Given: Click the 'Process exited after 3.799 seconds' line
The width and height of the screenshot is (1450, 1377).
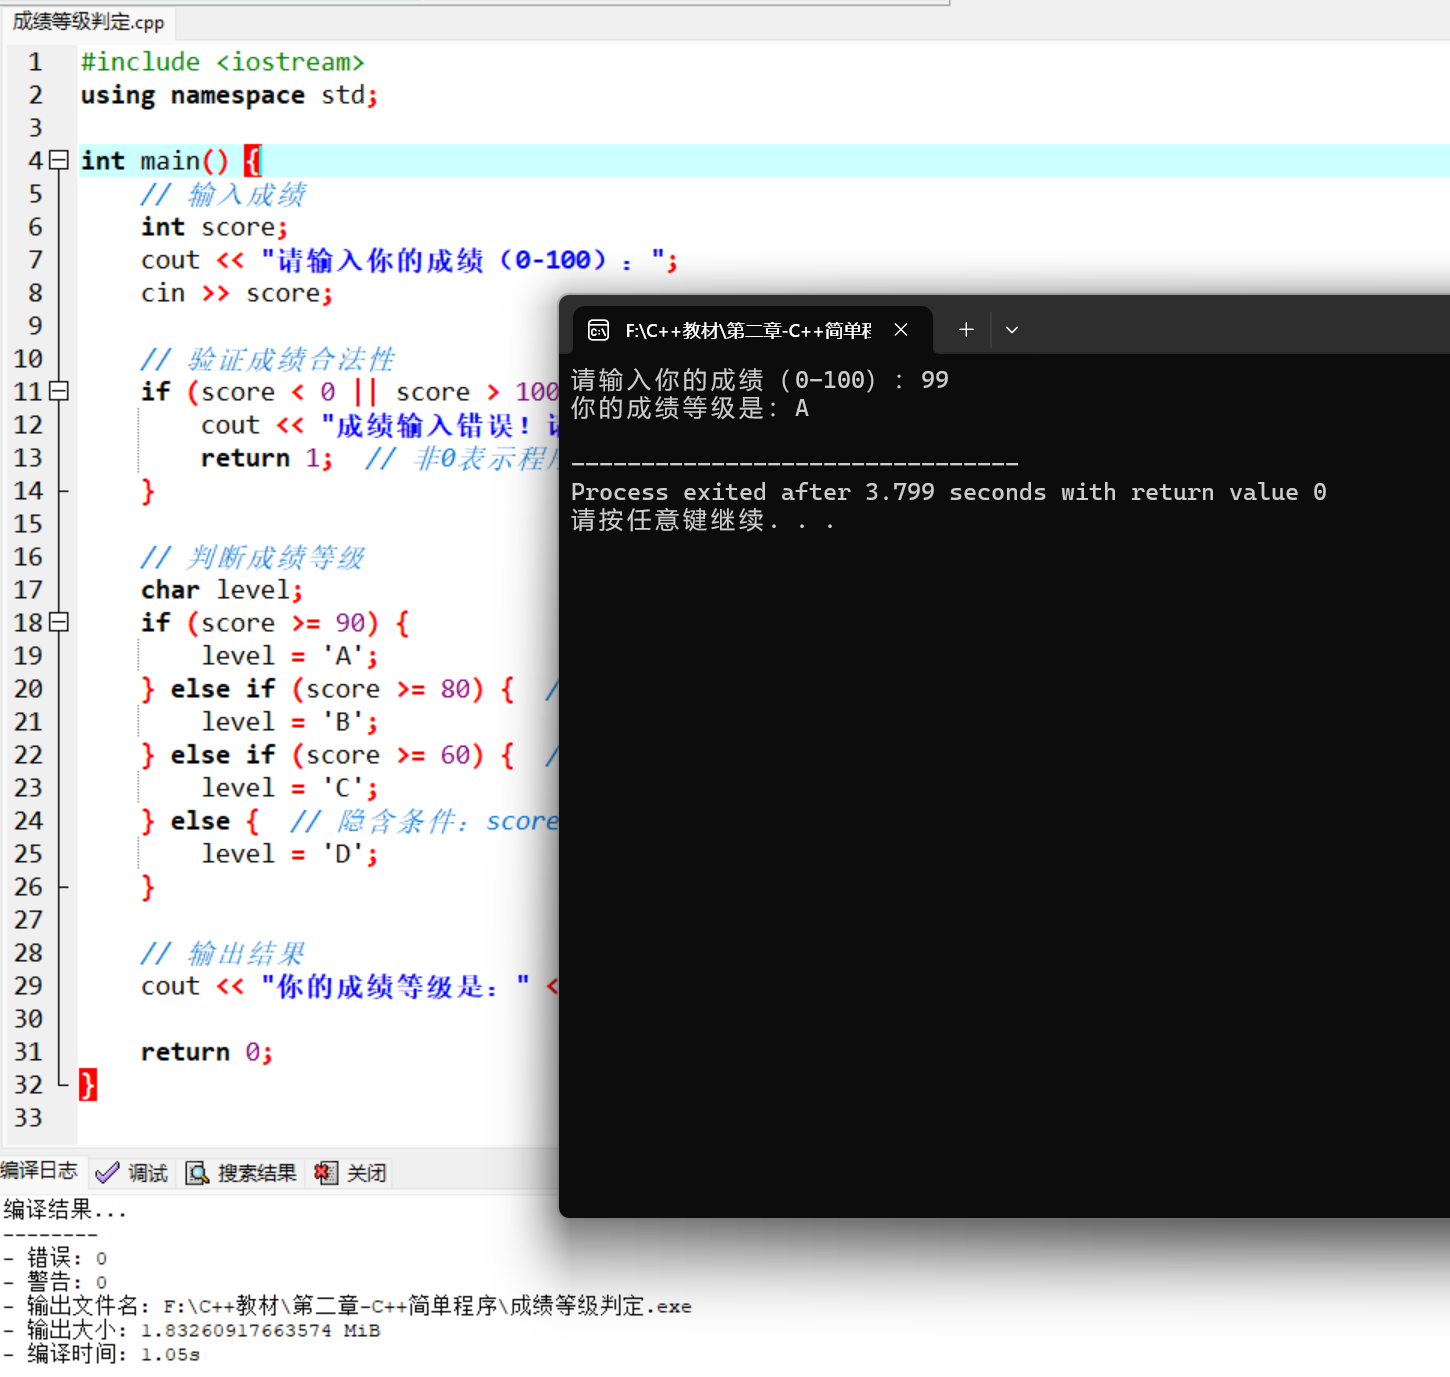Looking at the screenshot, I should (948, 492).
